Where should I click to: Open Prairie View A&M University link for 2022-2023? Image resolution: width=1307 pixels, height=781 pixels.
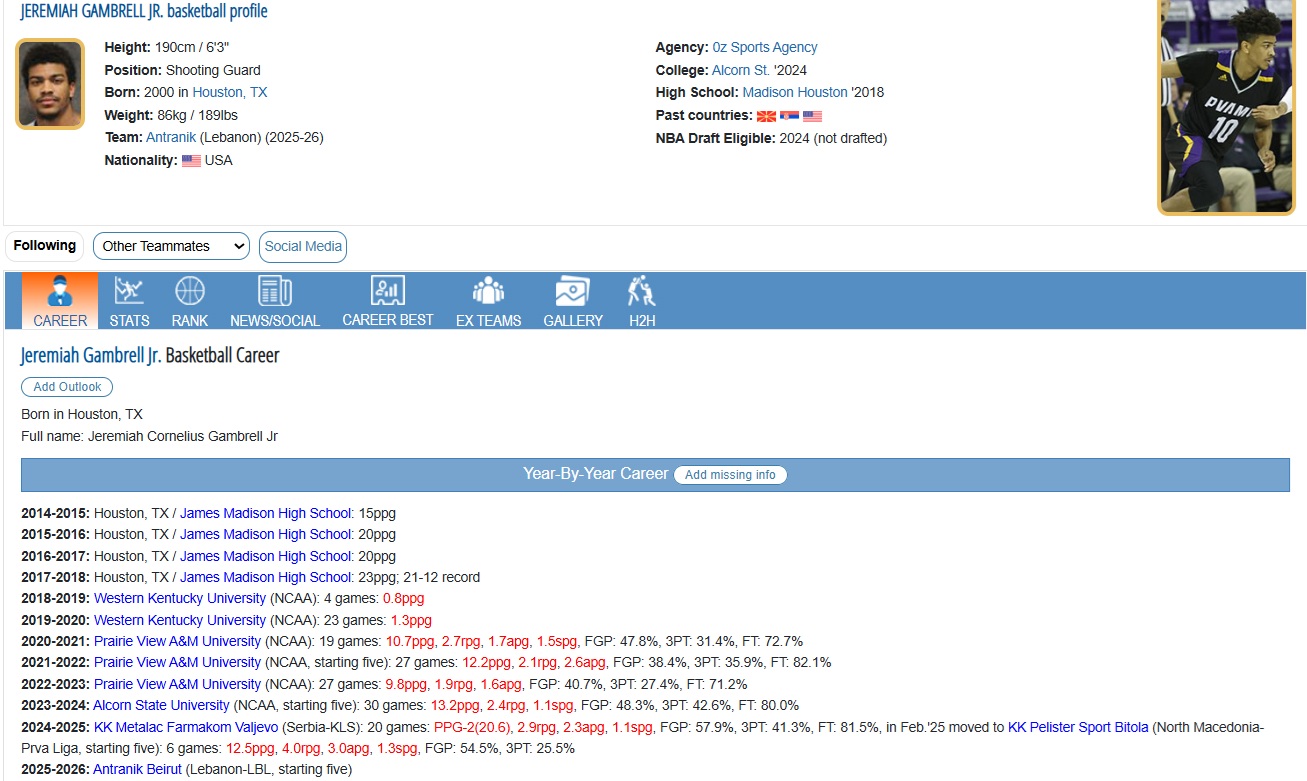click(177, 684)
